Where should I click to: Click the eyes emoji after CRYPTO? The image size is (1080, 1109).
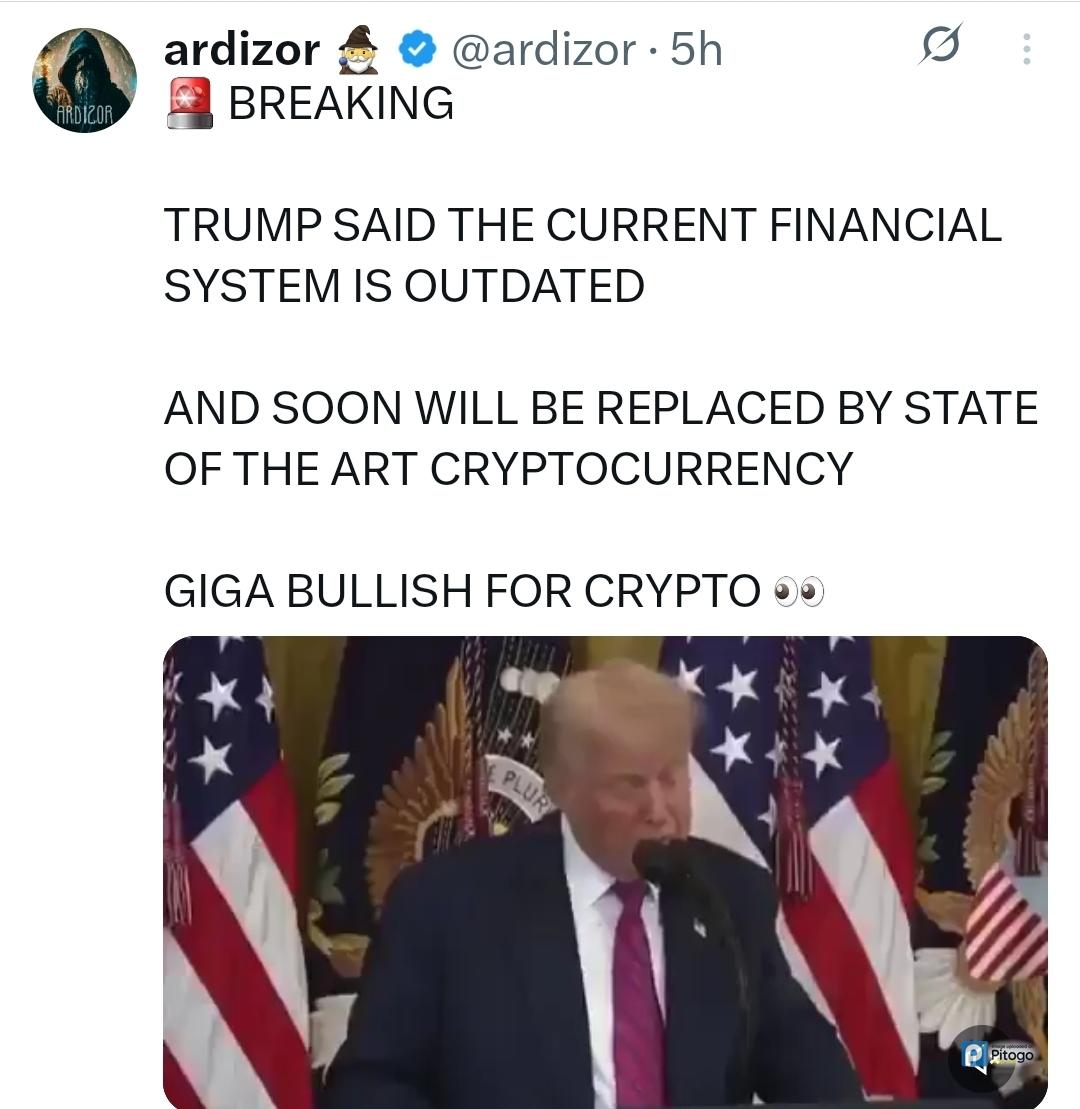click(799, 592)
